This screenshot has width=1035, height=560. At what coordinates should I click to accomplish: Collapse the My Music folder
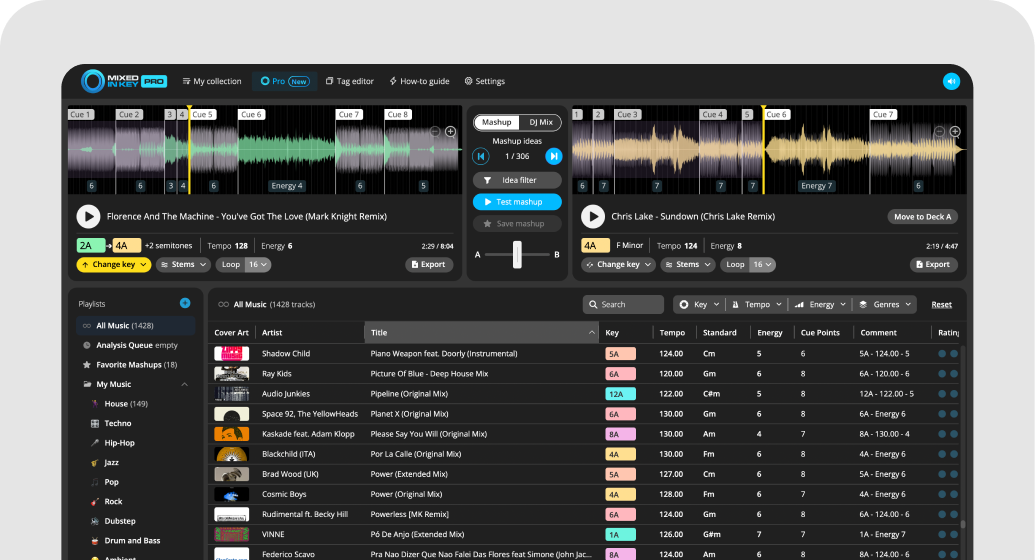tap(185, 384)
